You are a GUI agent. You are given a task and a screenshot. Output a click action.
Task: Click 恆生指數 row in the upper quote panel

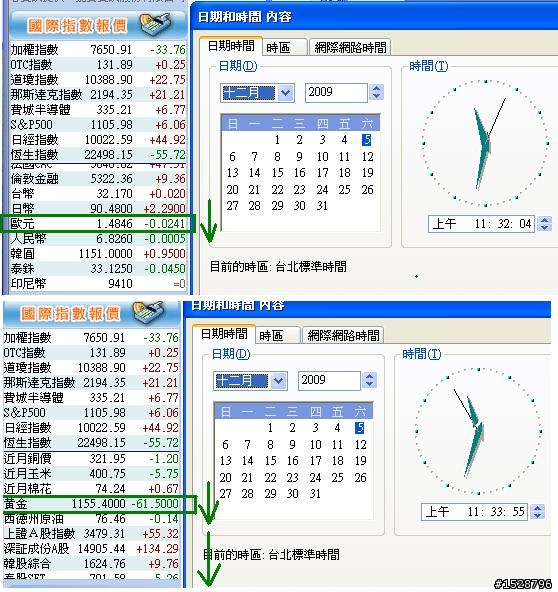(x=98, y=154)
